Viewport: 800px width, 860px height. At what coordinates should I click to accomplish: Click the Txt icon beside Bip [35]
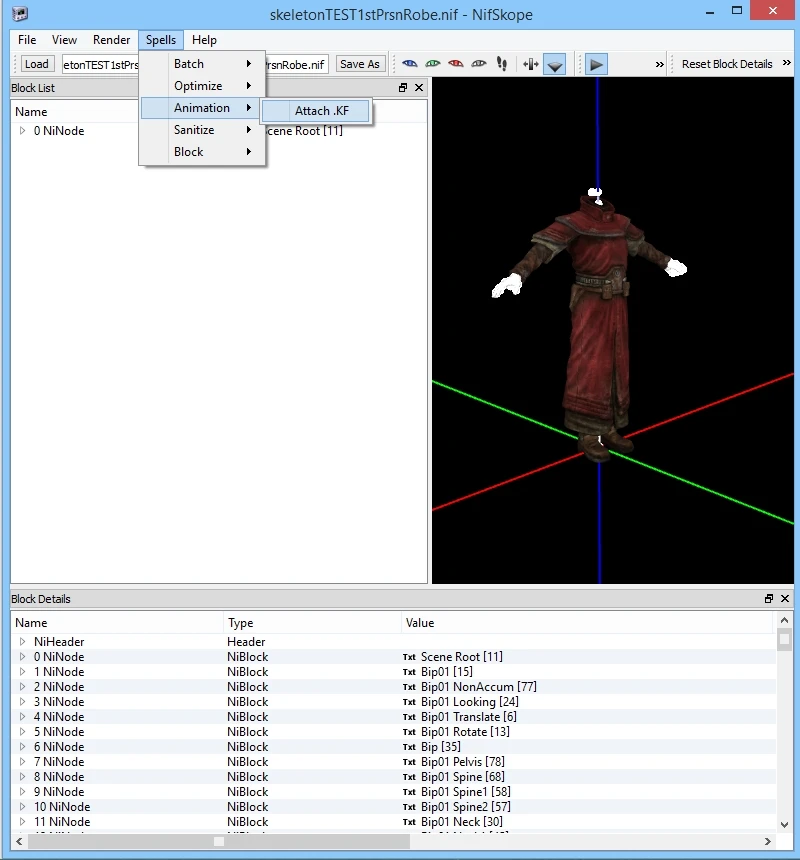click(x=410, y=747)
